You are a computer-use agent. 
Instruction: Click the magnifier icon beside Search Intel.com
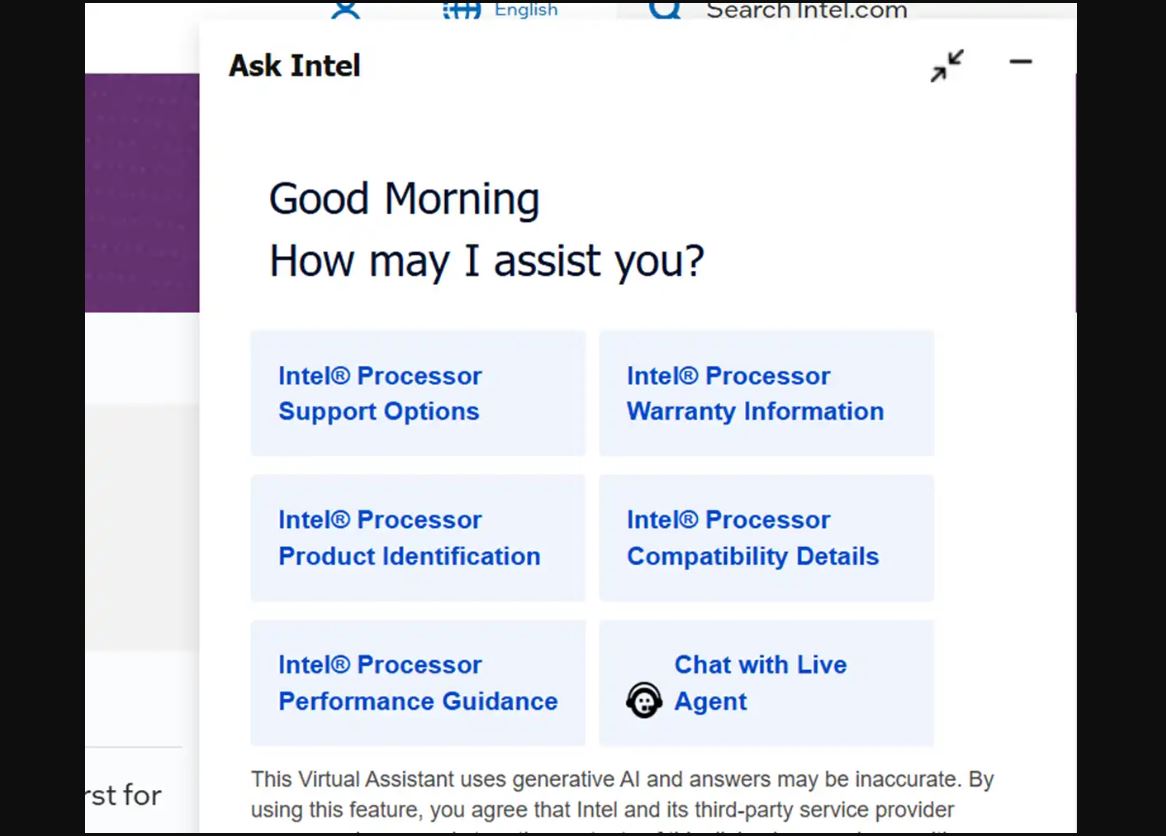click(663, 10)
